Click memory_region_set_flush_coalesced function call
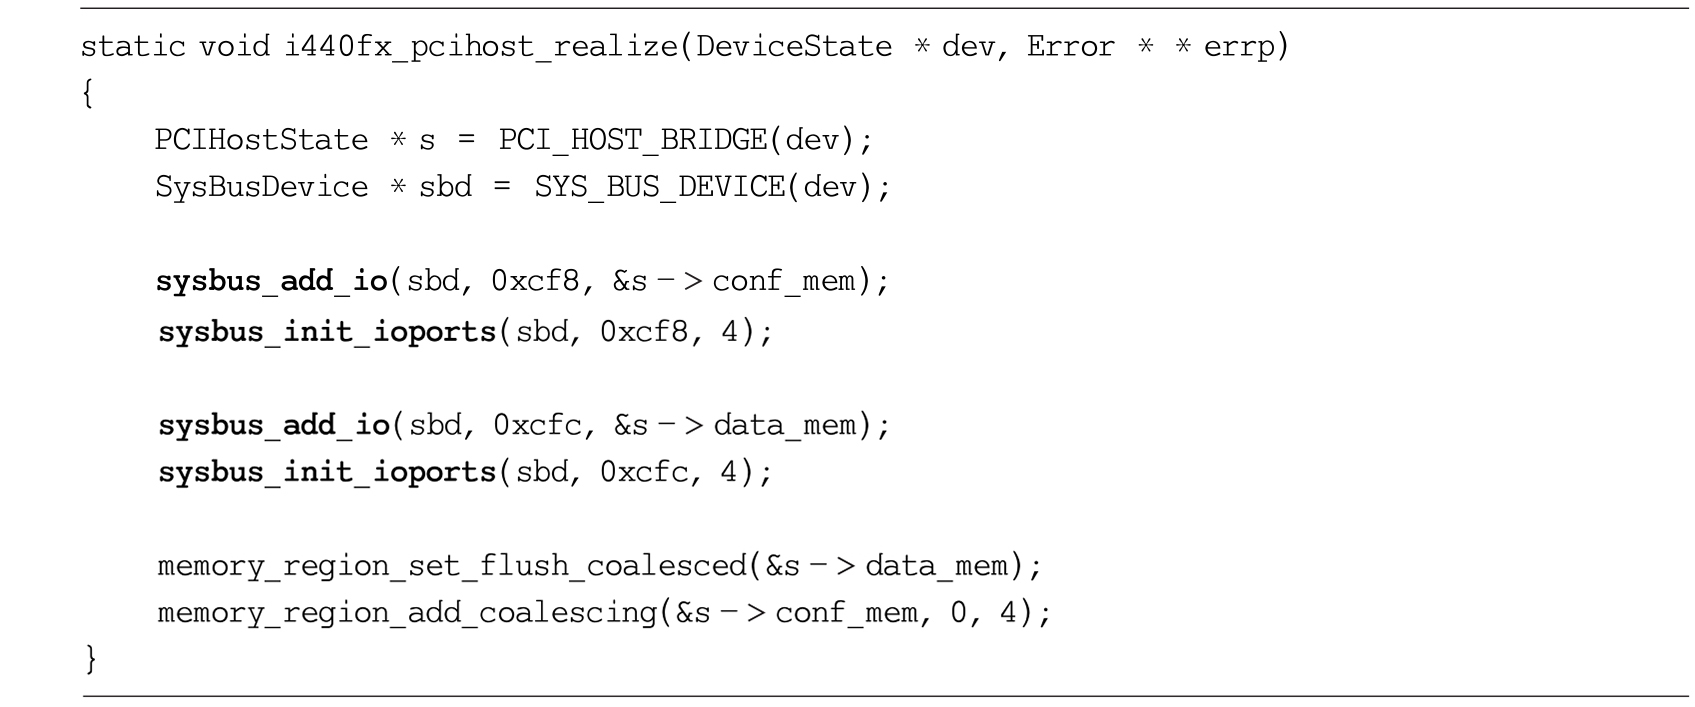This screenshot has height=707, width=1695. [x=452, y=567]
